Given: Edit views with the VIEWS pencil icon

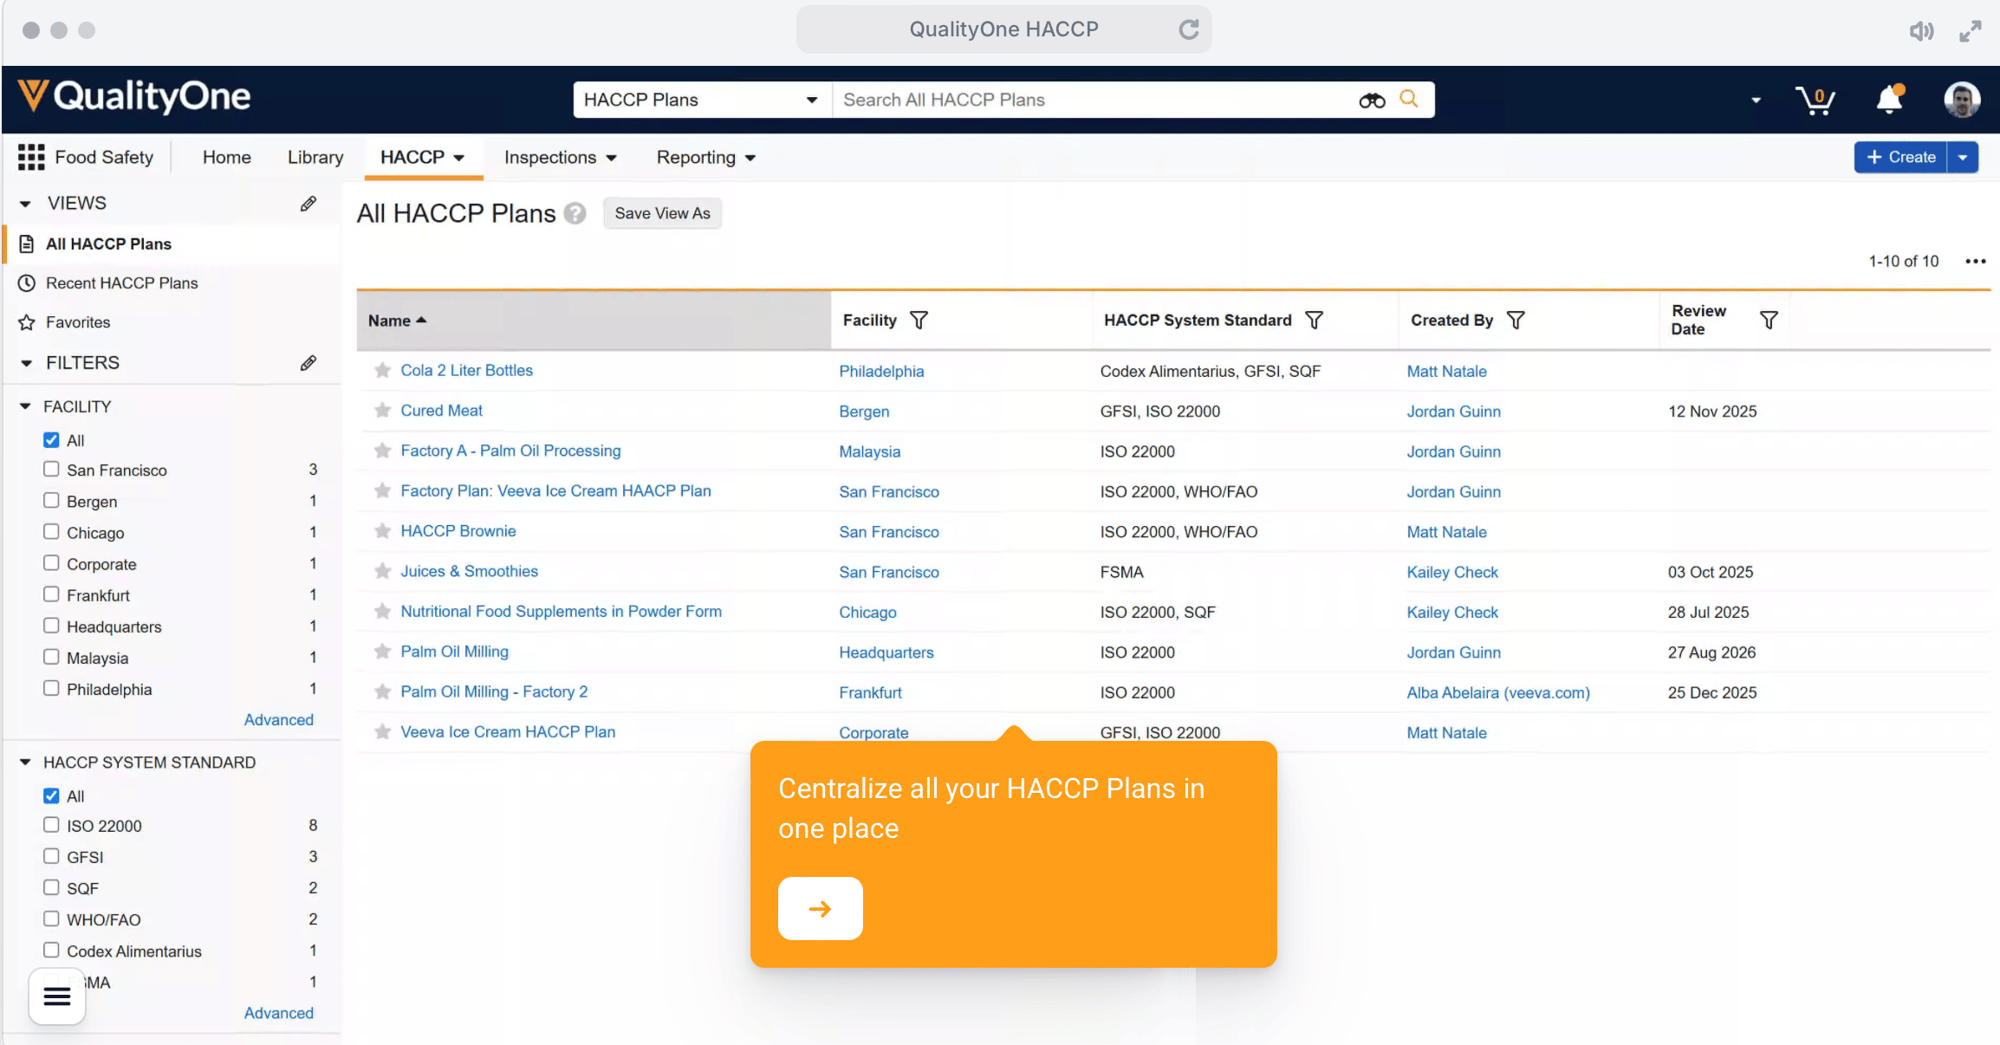Looking at the screenshot, I should click(x=308, y=204).
